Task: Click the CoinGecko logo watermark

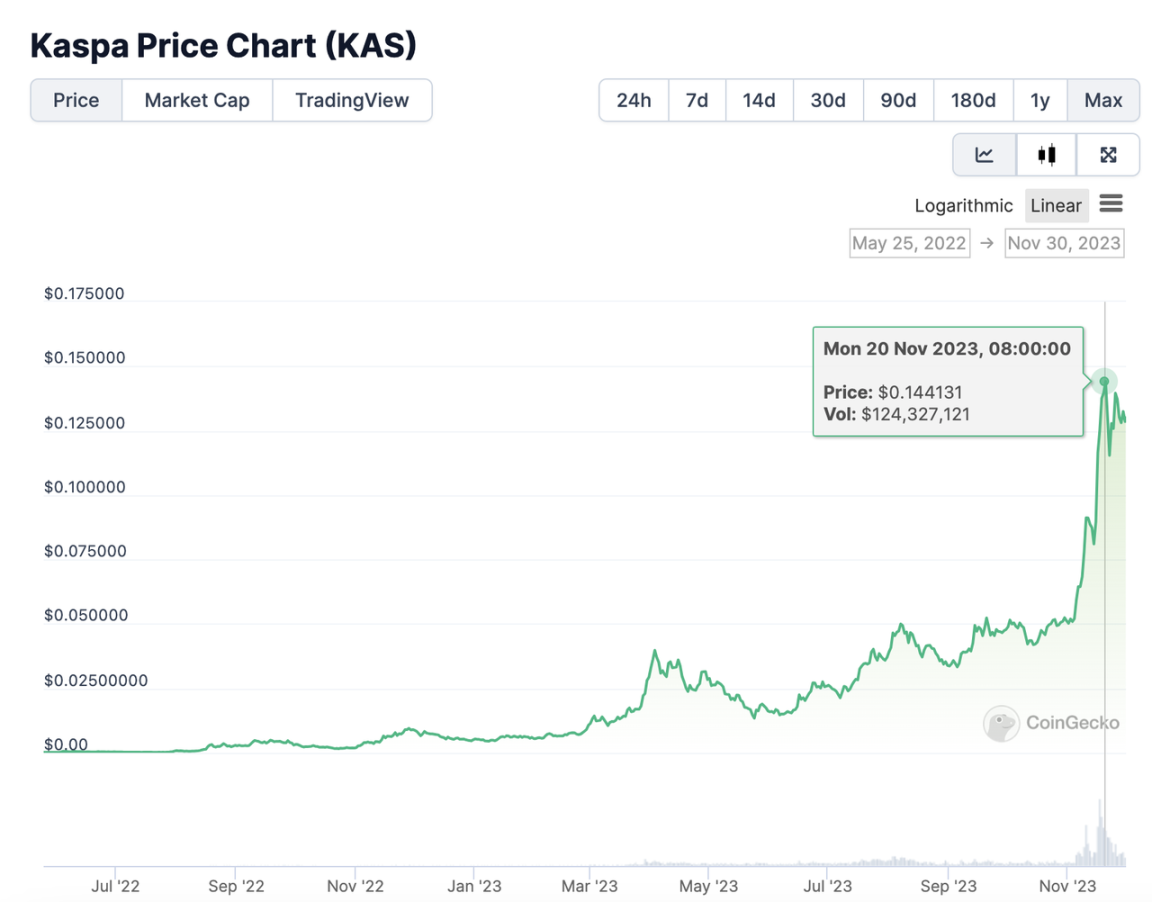Action: coord(1001,723)
